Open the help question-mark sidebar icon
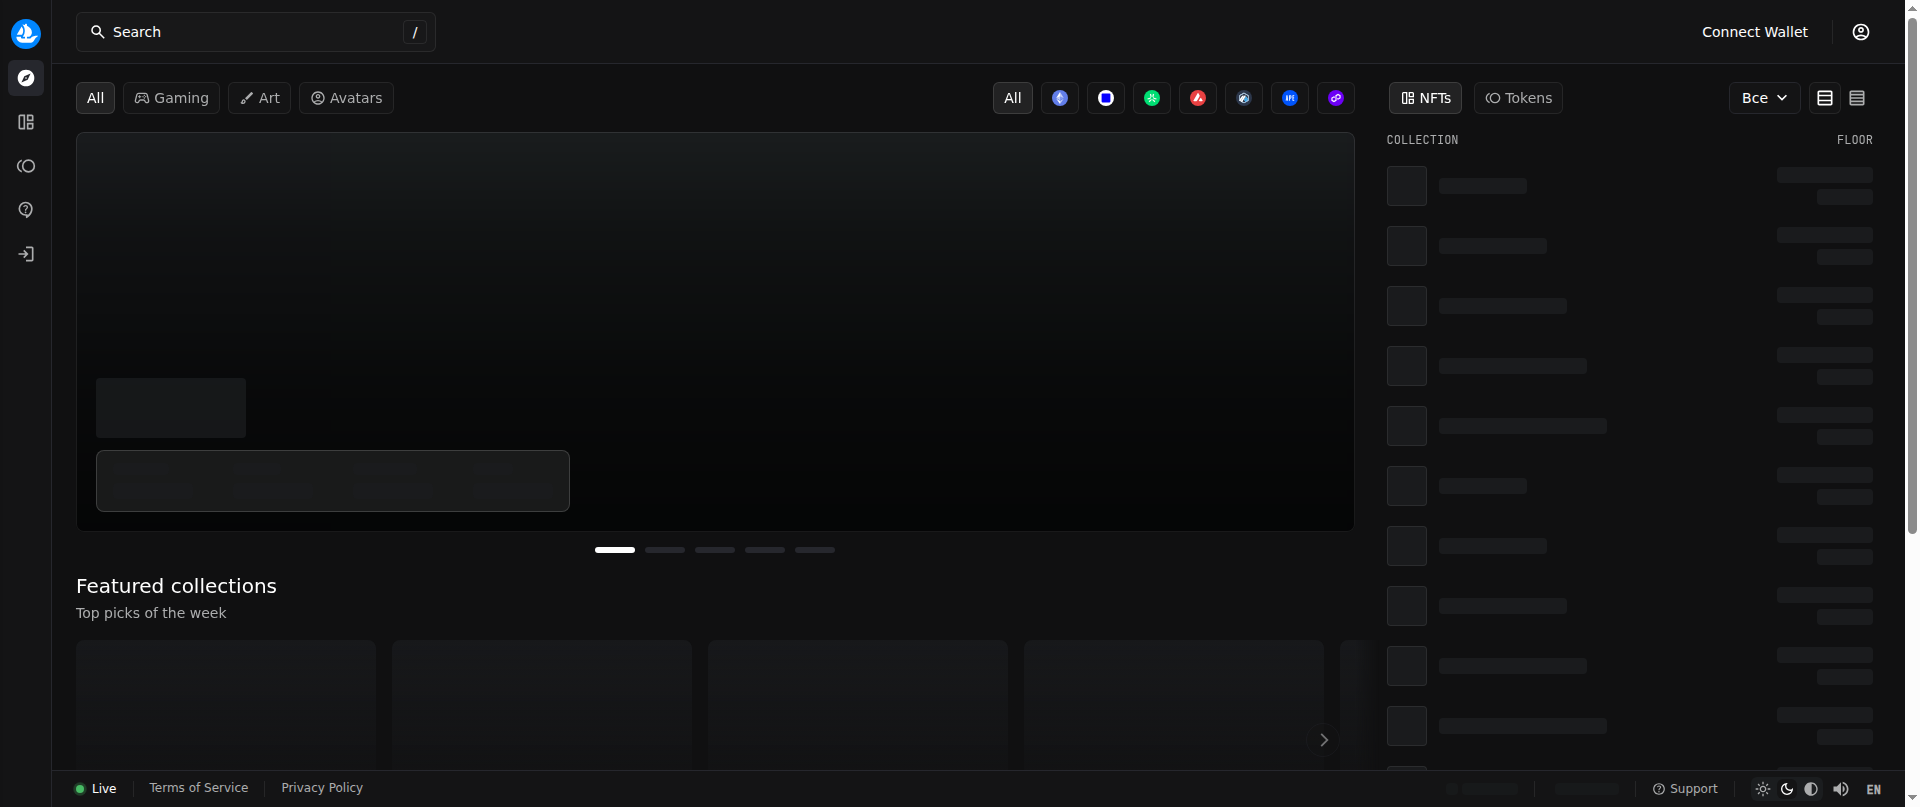This screenshot has width=1920, height=807. [26, 210]
